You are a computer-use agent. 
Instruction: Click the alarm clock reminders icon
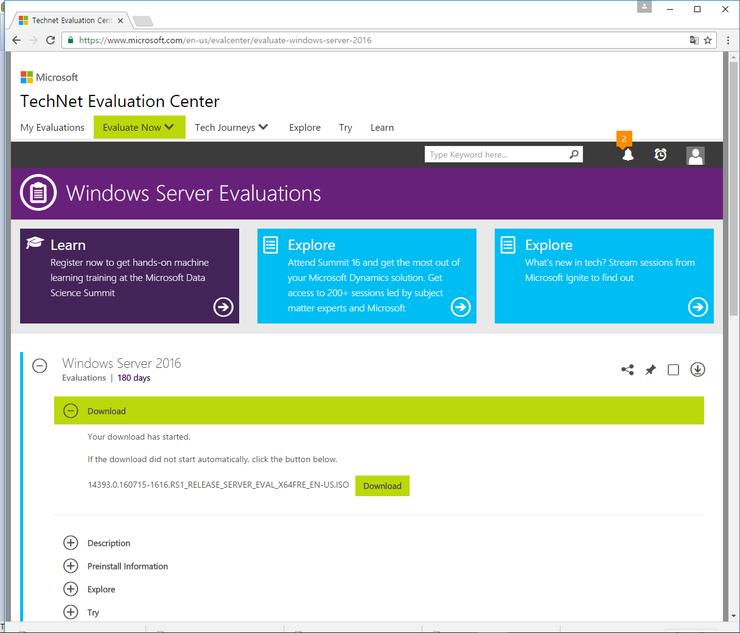pos(660,154)
